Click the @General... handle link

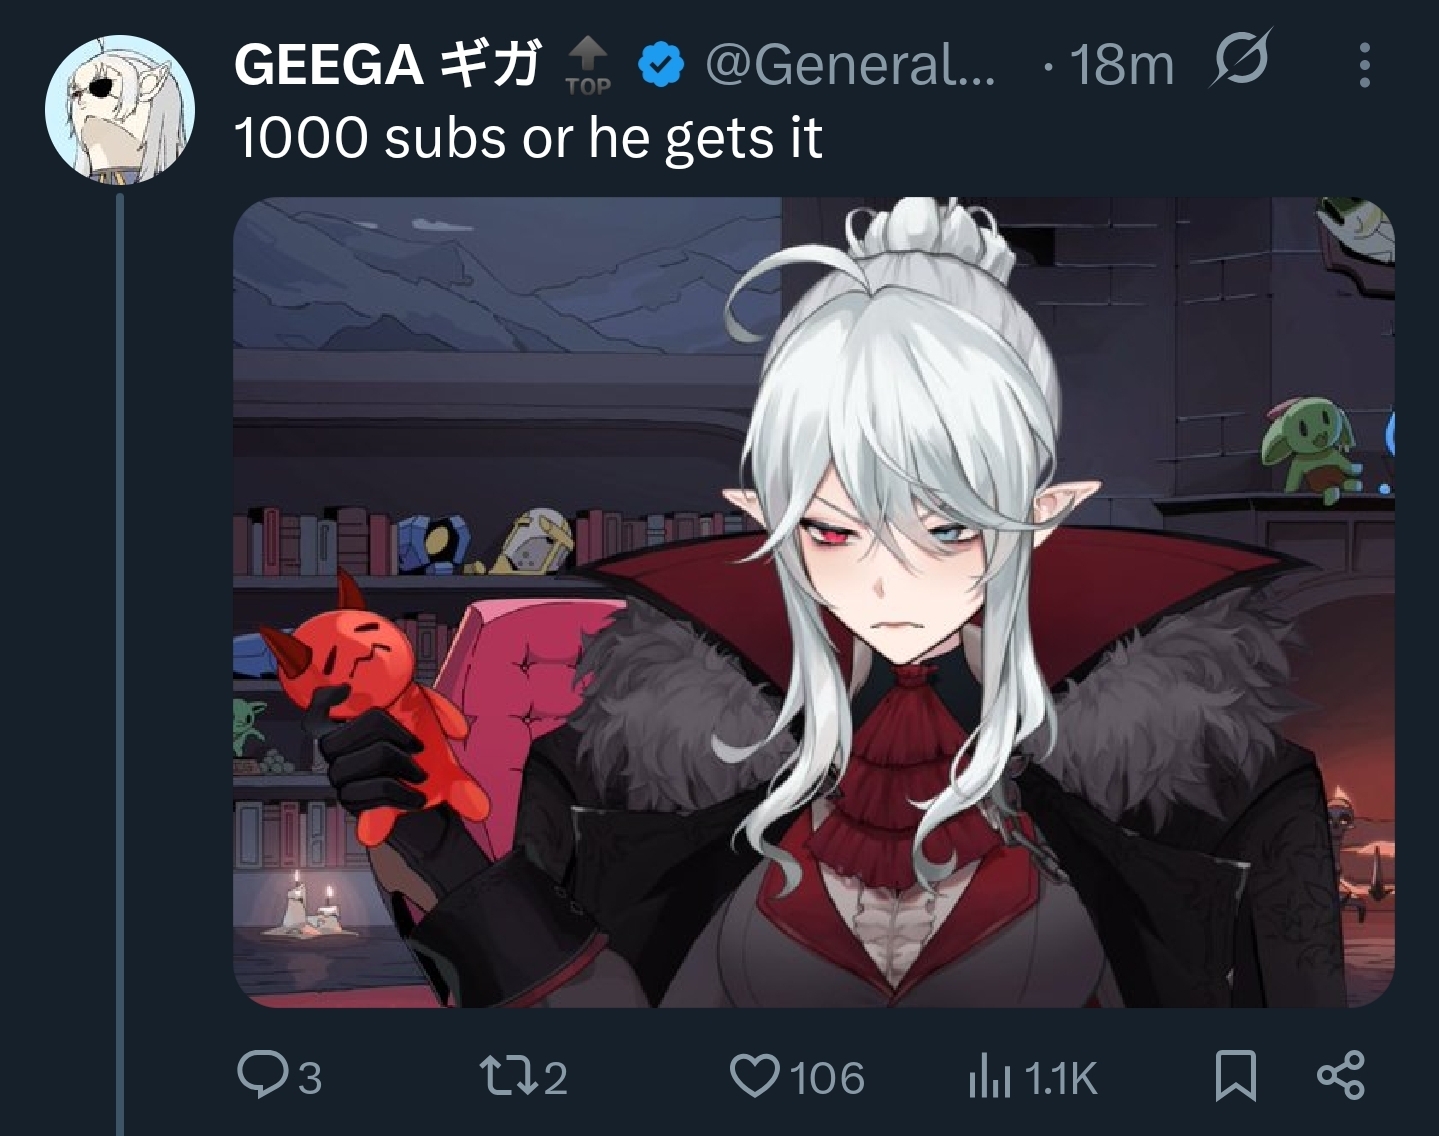[851, 66]
